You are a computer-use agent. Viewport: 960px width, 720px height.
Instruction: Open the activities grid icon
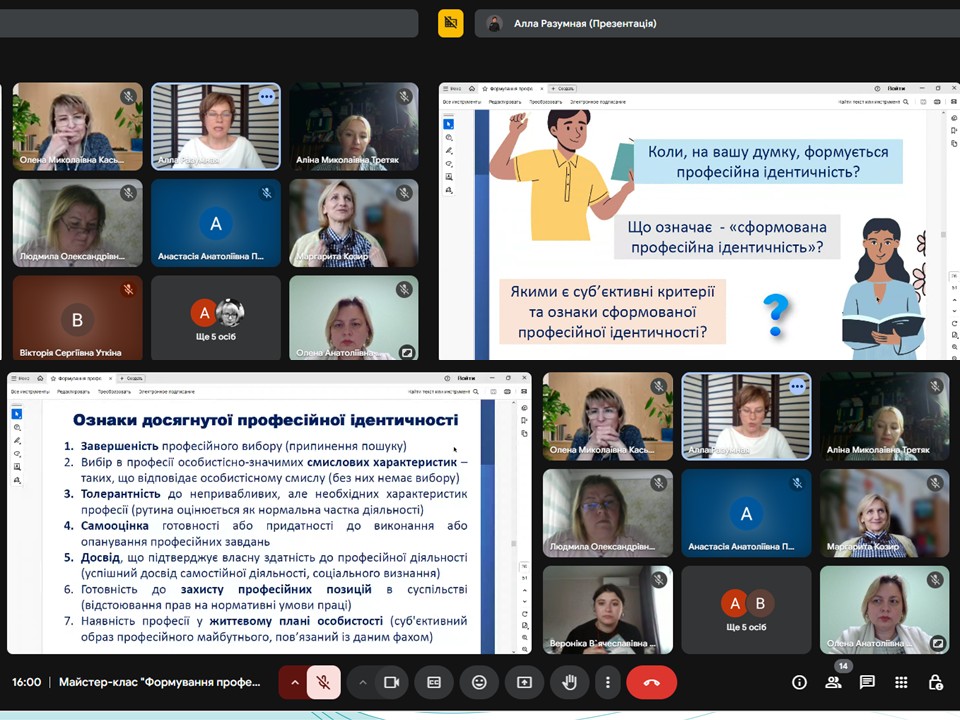pyautogui.click(x=901, y=682)
